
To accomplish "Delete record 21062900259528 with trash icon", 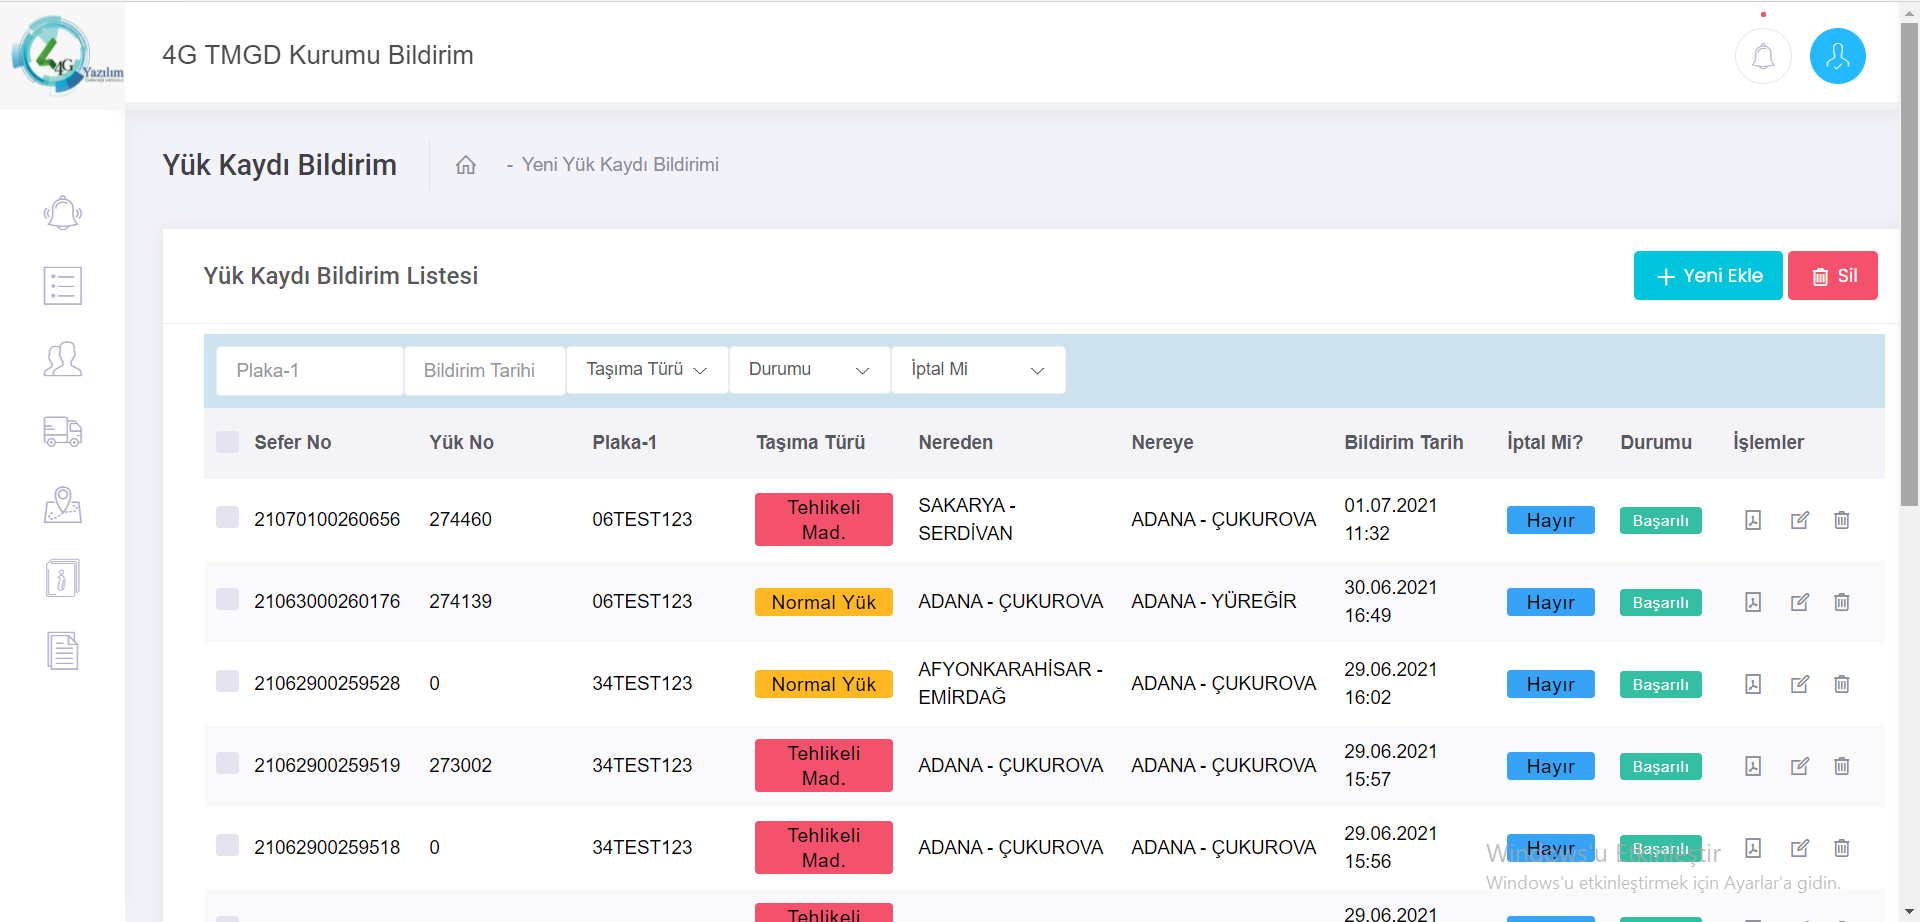I will (1842, 684).
